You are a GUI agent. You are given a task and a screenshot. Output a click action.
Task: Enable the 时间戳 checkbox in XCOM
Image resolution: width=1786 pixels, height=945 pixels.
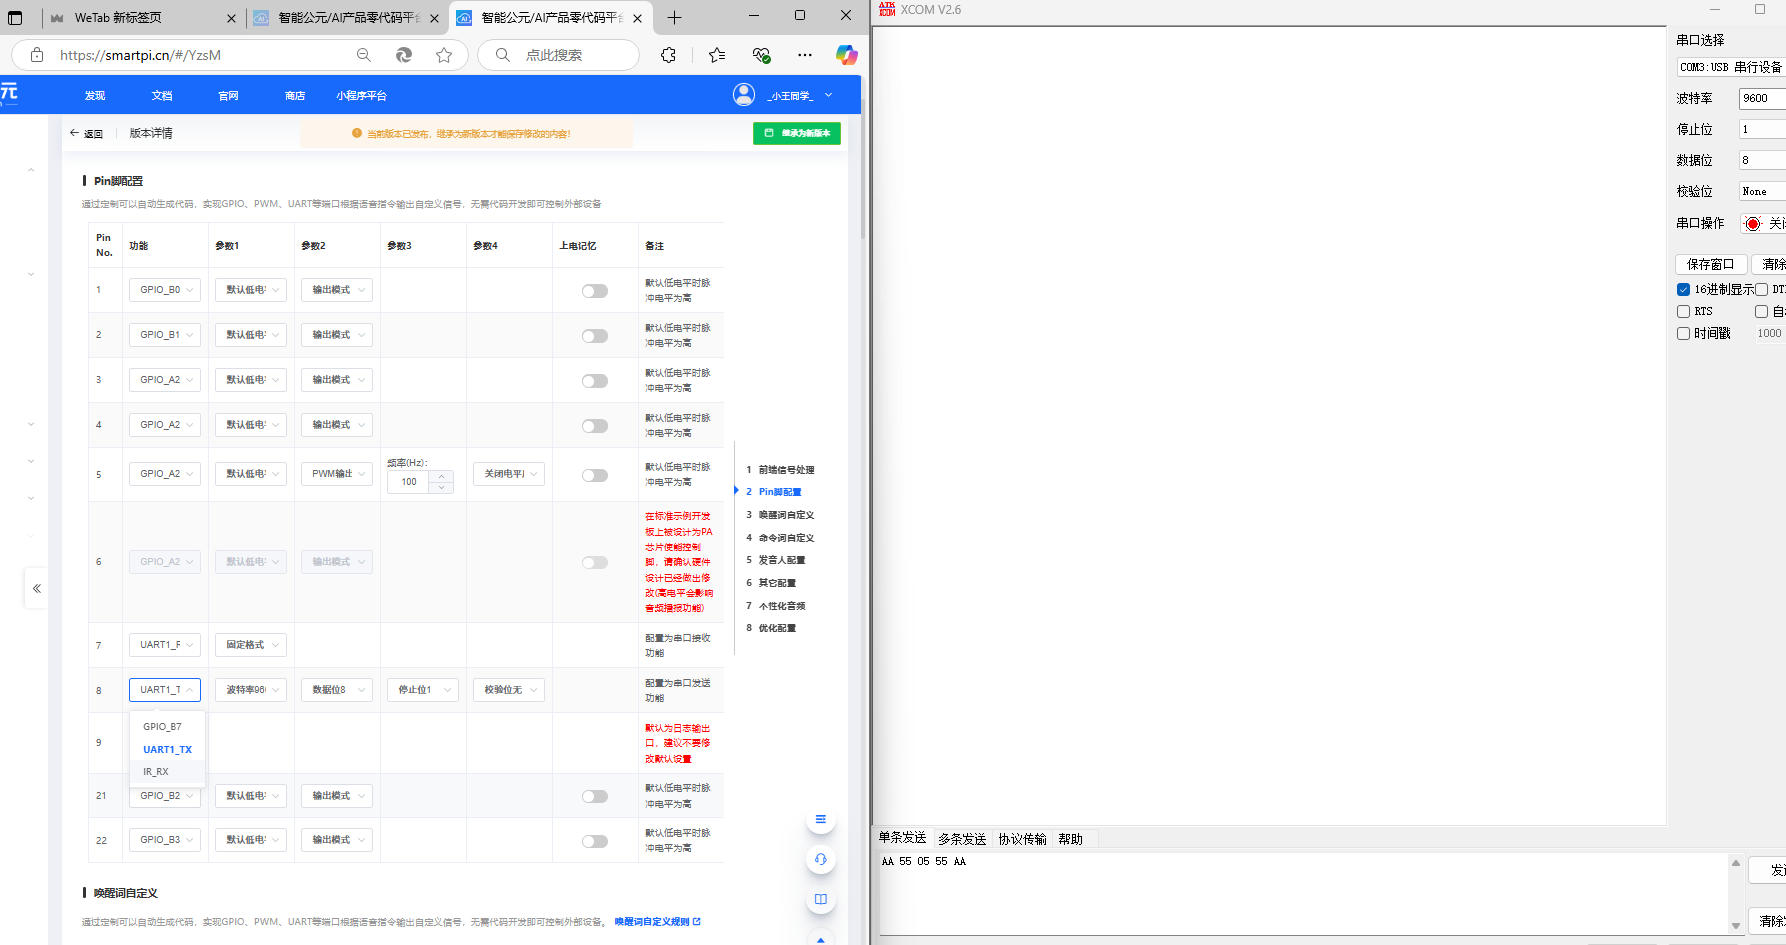click(1683, 333)
